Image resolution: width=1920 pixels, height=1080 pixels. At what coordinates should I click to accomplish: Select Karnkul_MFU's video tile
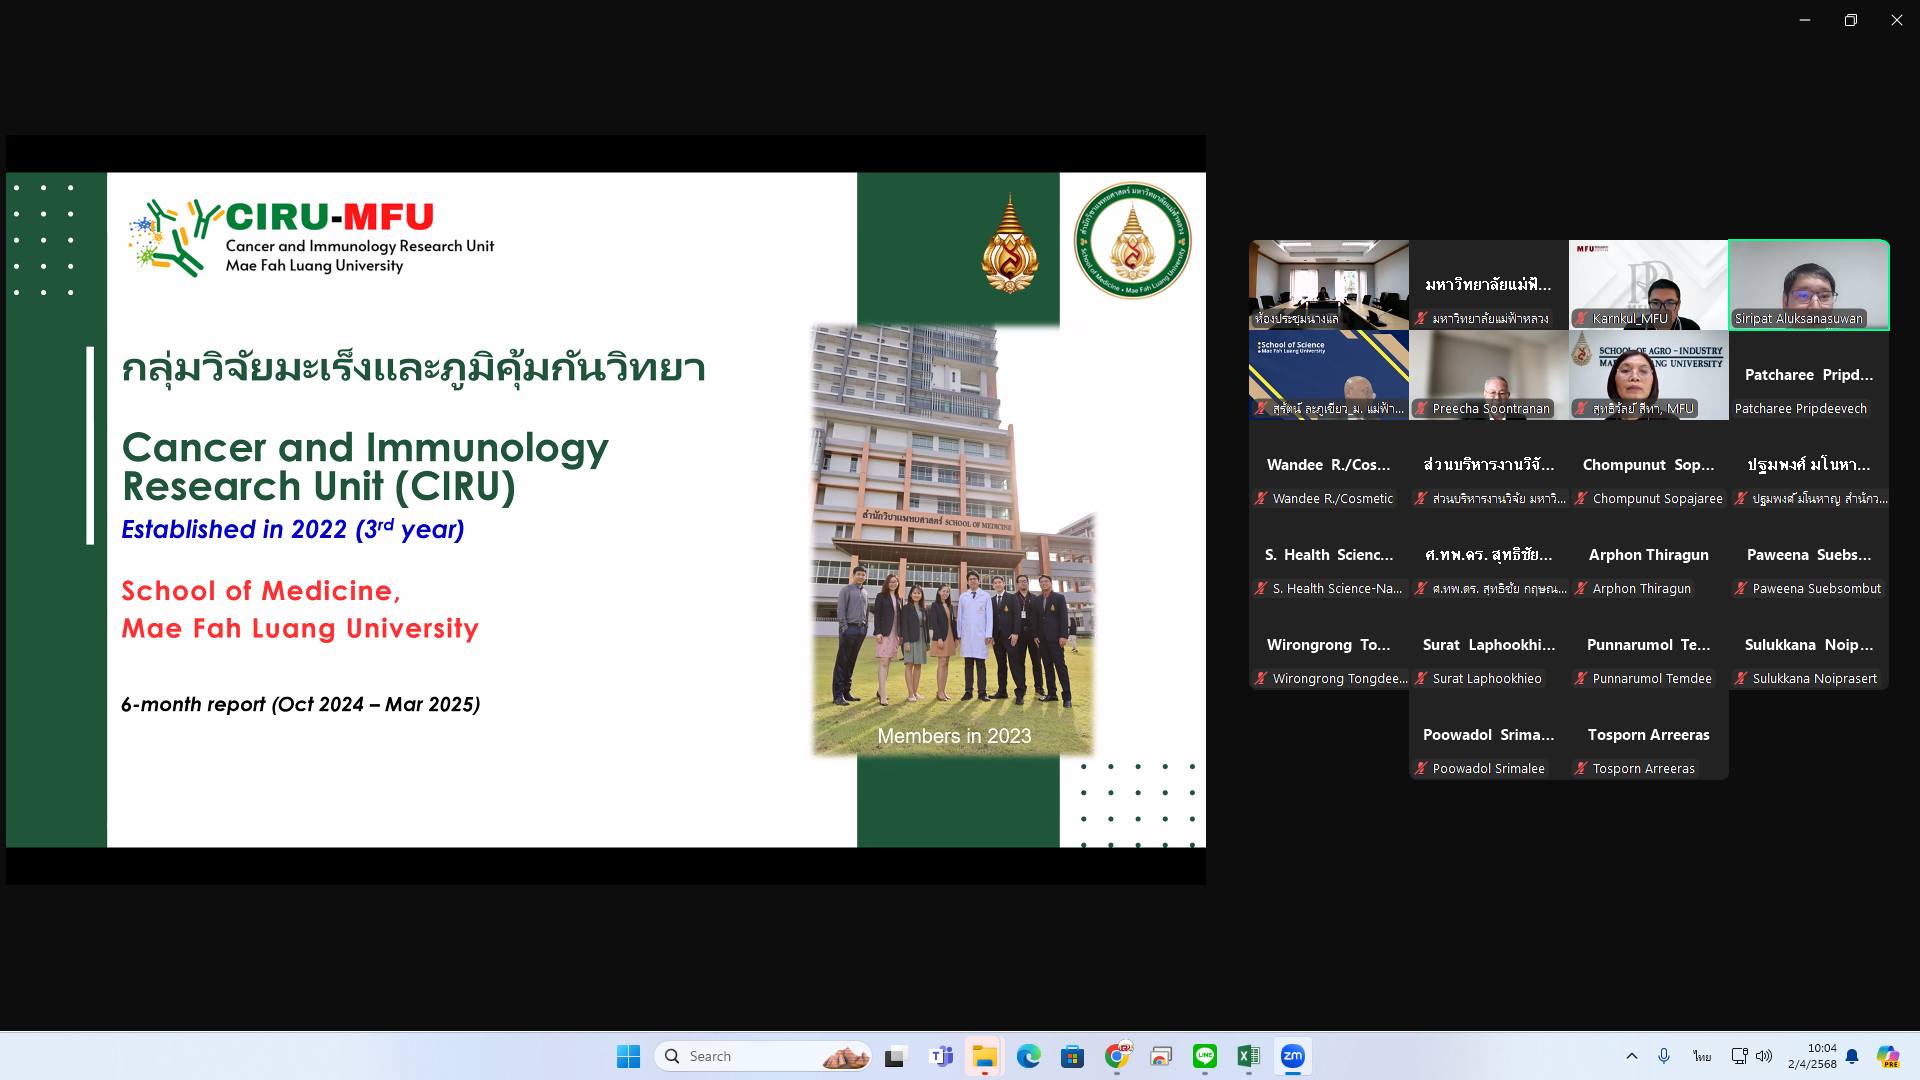tap(1649, 285)
